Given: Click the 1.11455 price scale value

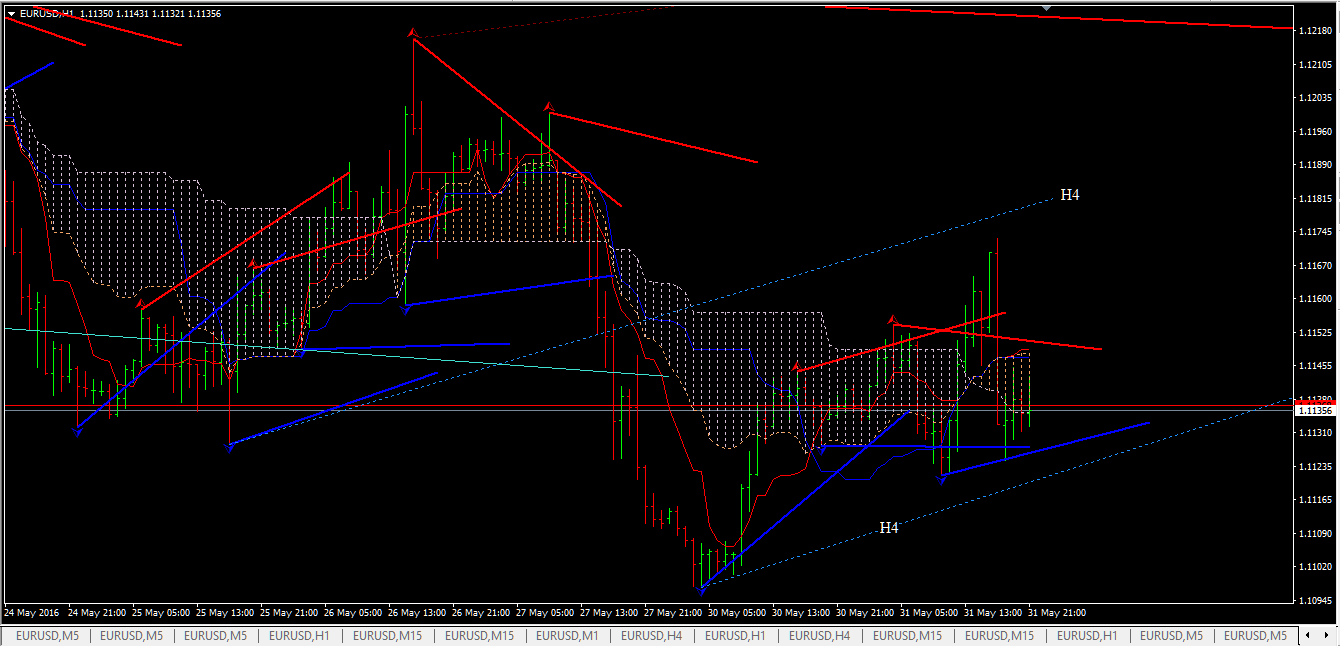Looking at the screenshot, I should [x=1314, y=366].
